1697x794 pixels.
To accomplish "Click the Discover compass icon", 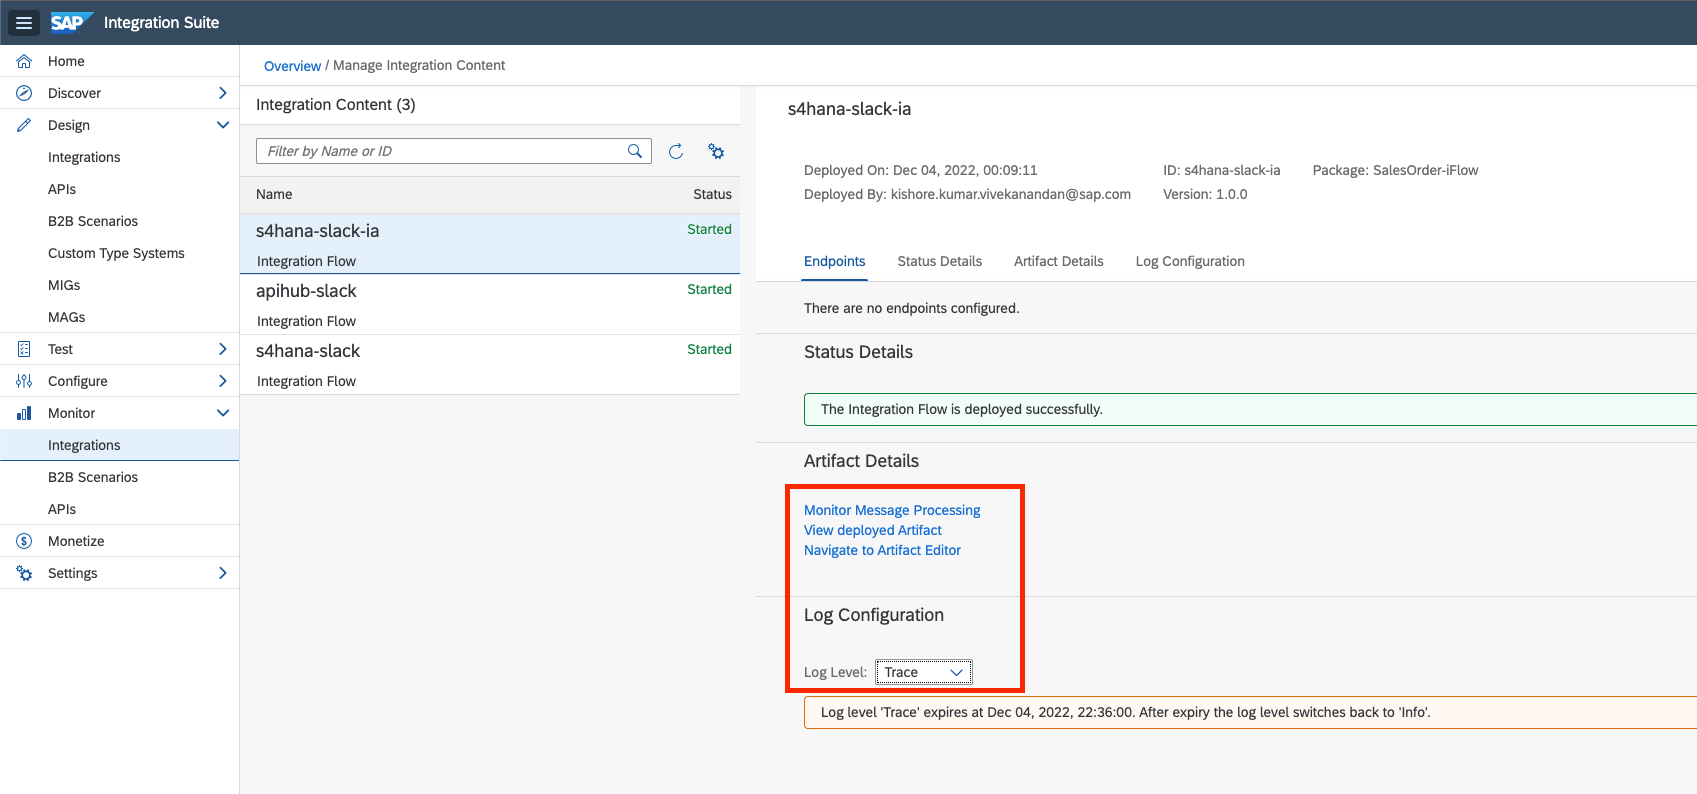I will click(x=24, y=93).
